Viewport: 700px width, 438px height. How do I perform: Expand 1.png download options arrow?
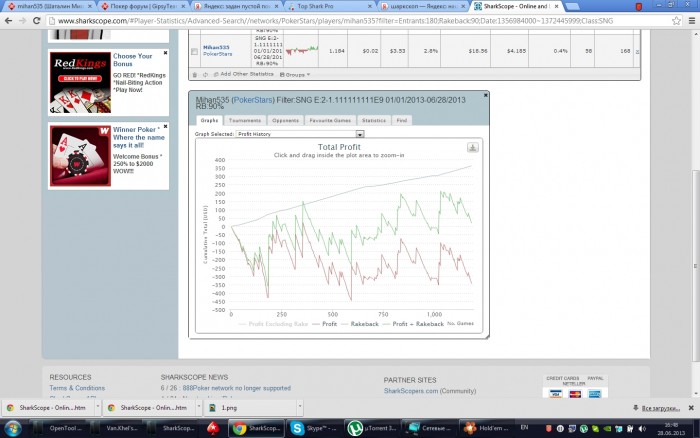300,407
